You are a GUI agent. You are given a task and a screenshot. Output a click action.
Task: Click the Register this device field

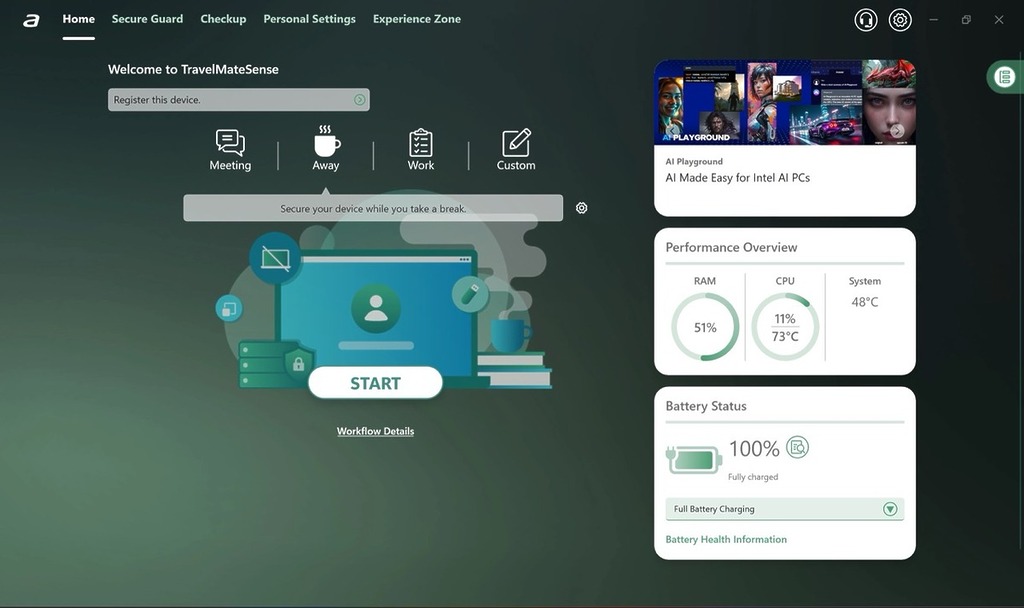(x=238, y=100)
